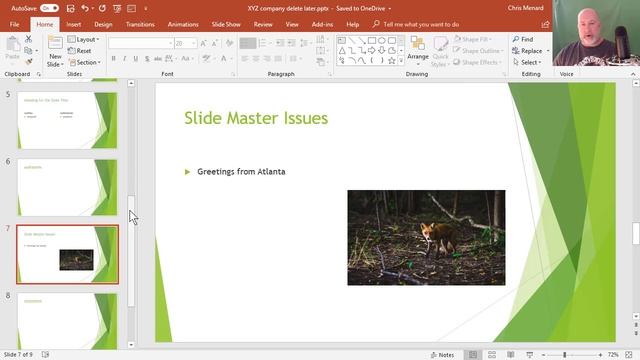640x360 pixels.
Task: Select slide 6 thumbnail
Action: 67,187
